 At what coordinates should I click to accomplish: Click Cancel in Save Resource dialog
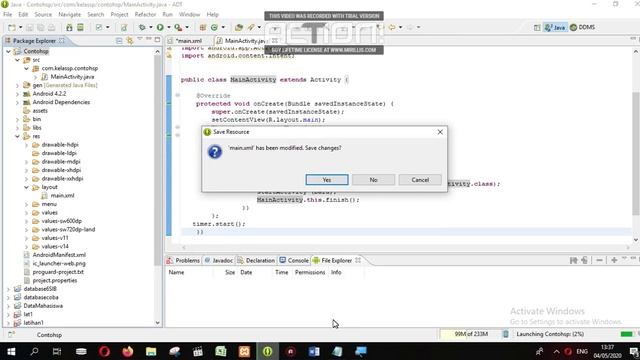[x=420, y=180]
